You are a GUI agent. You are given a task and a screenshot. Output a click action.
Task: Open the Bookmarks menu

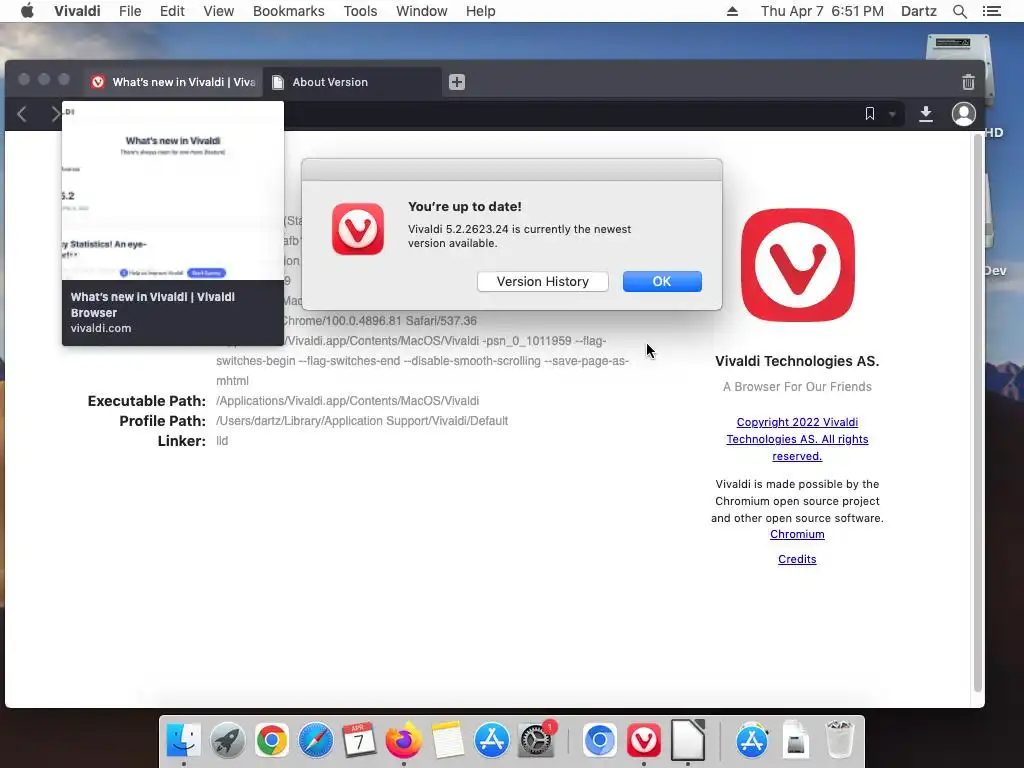[x=289, y=11]
